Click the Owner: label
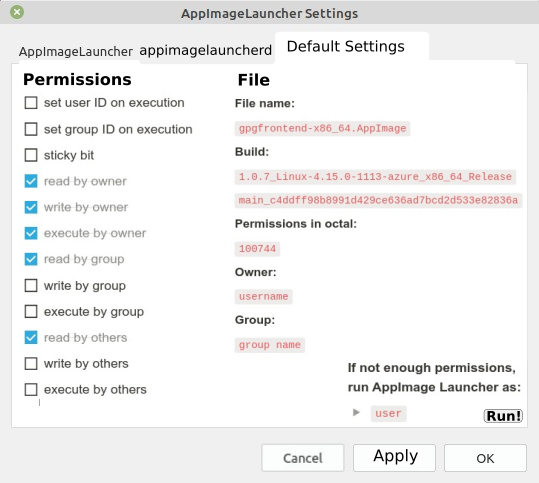539x483 pixels. [255, 272]
